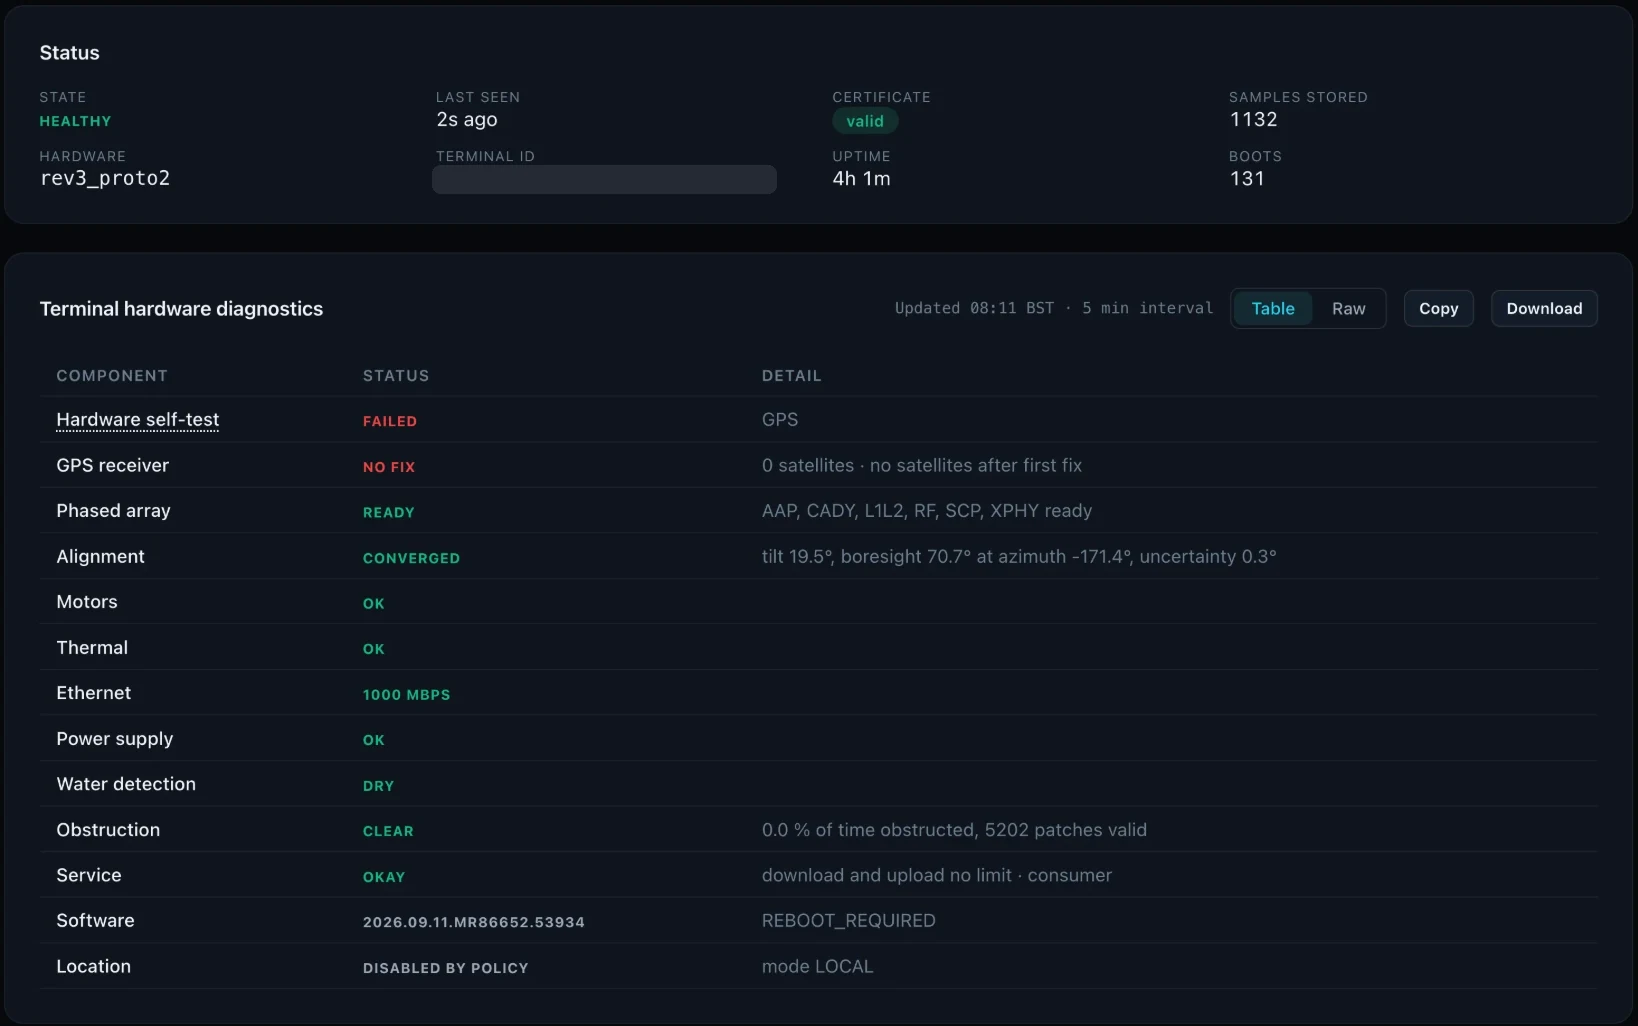Select the alignment tilt and boresight detail
This screenshot has width=1638, height=1026.
[1019, 556]
